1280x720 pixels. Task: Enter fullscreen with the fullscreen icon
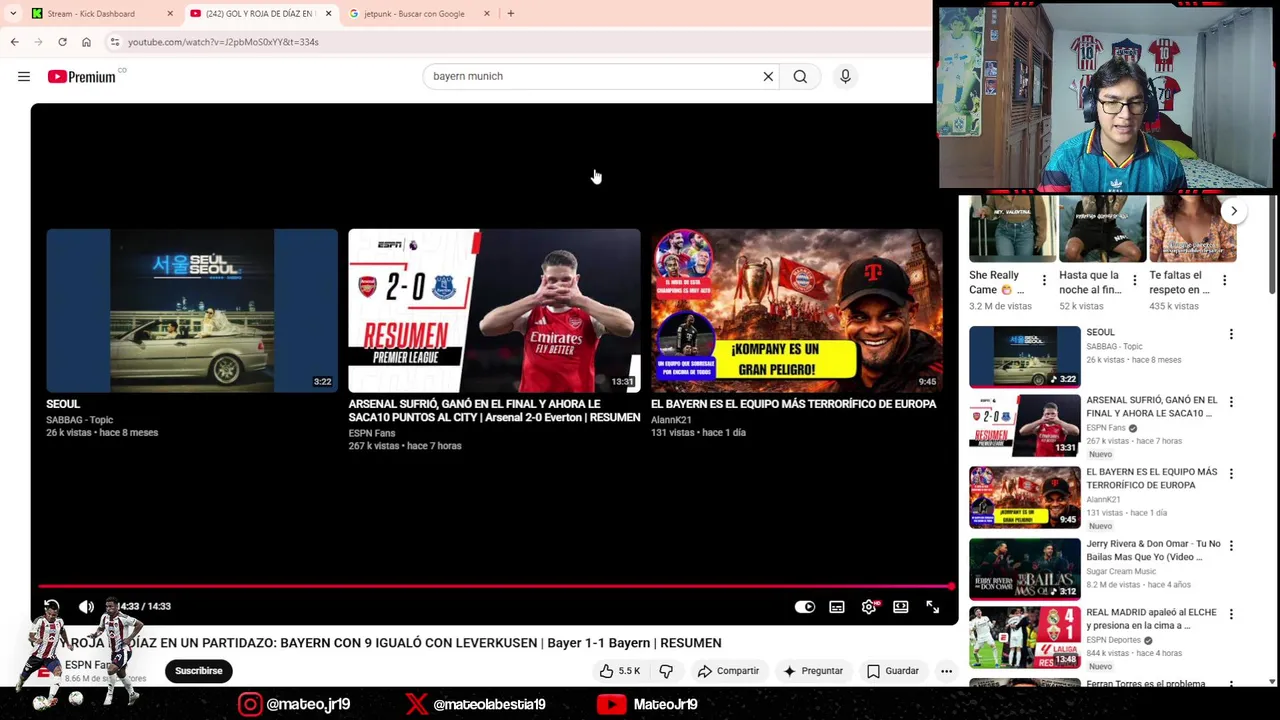point(932,607)
